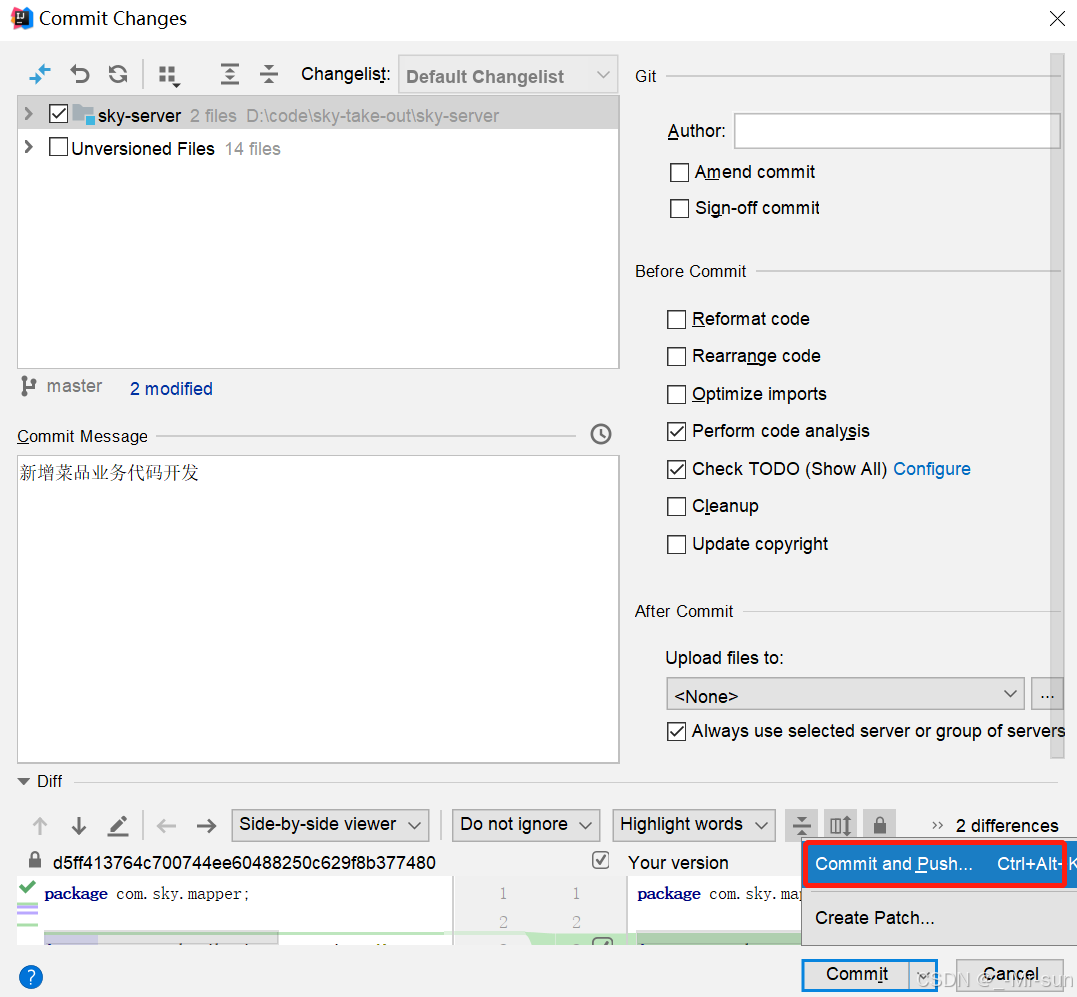Open the Do not ignore dropdown
The image size is (1077, 997).
(526, 825)
